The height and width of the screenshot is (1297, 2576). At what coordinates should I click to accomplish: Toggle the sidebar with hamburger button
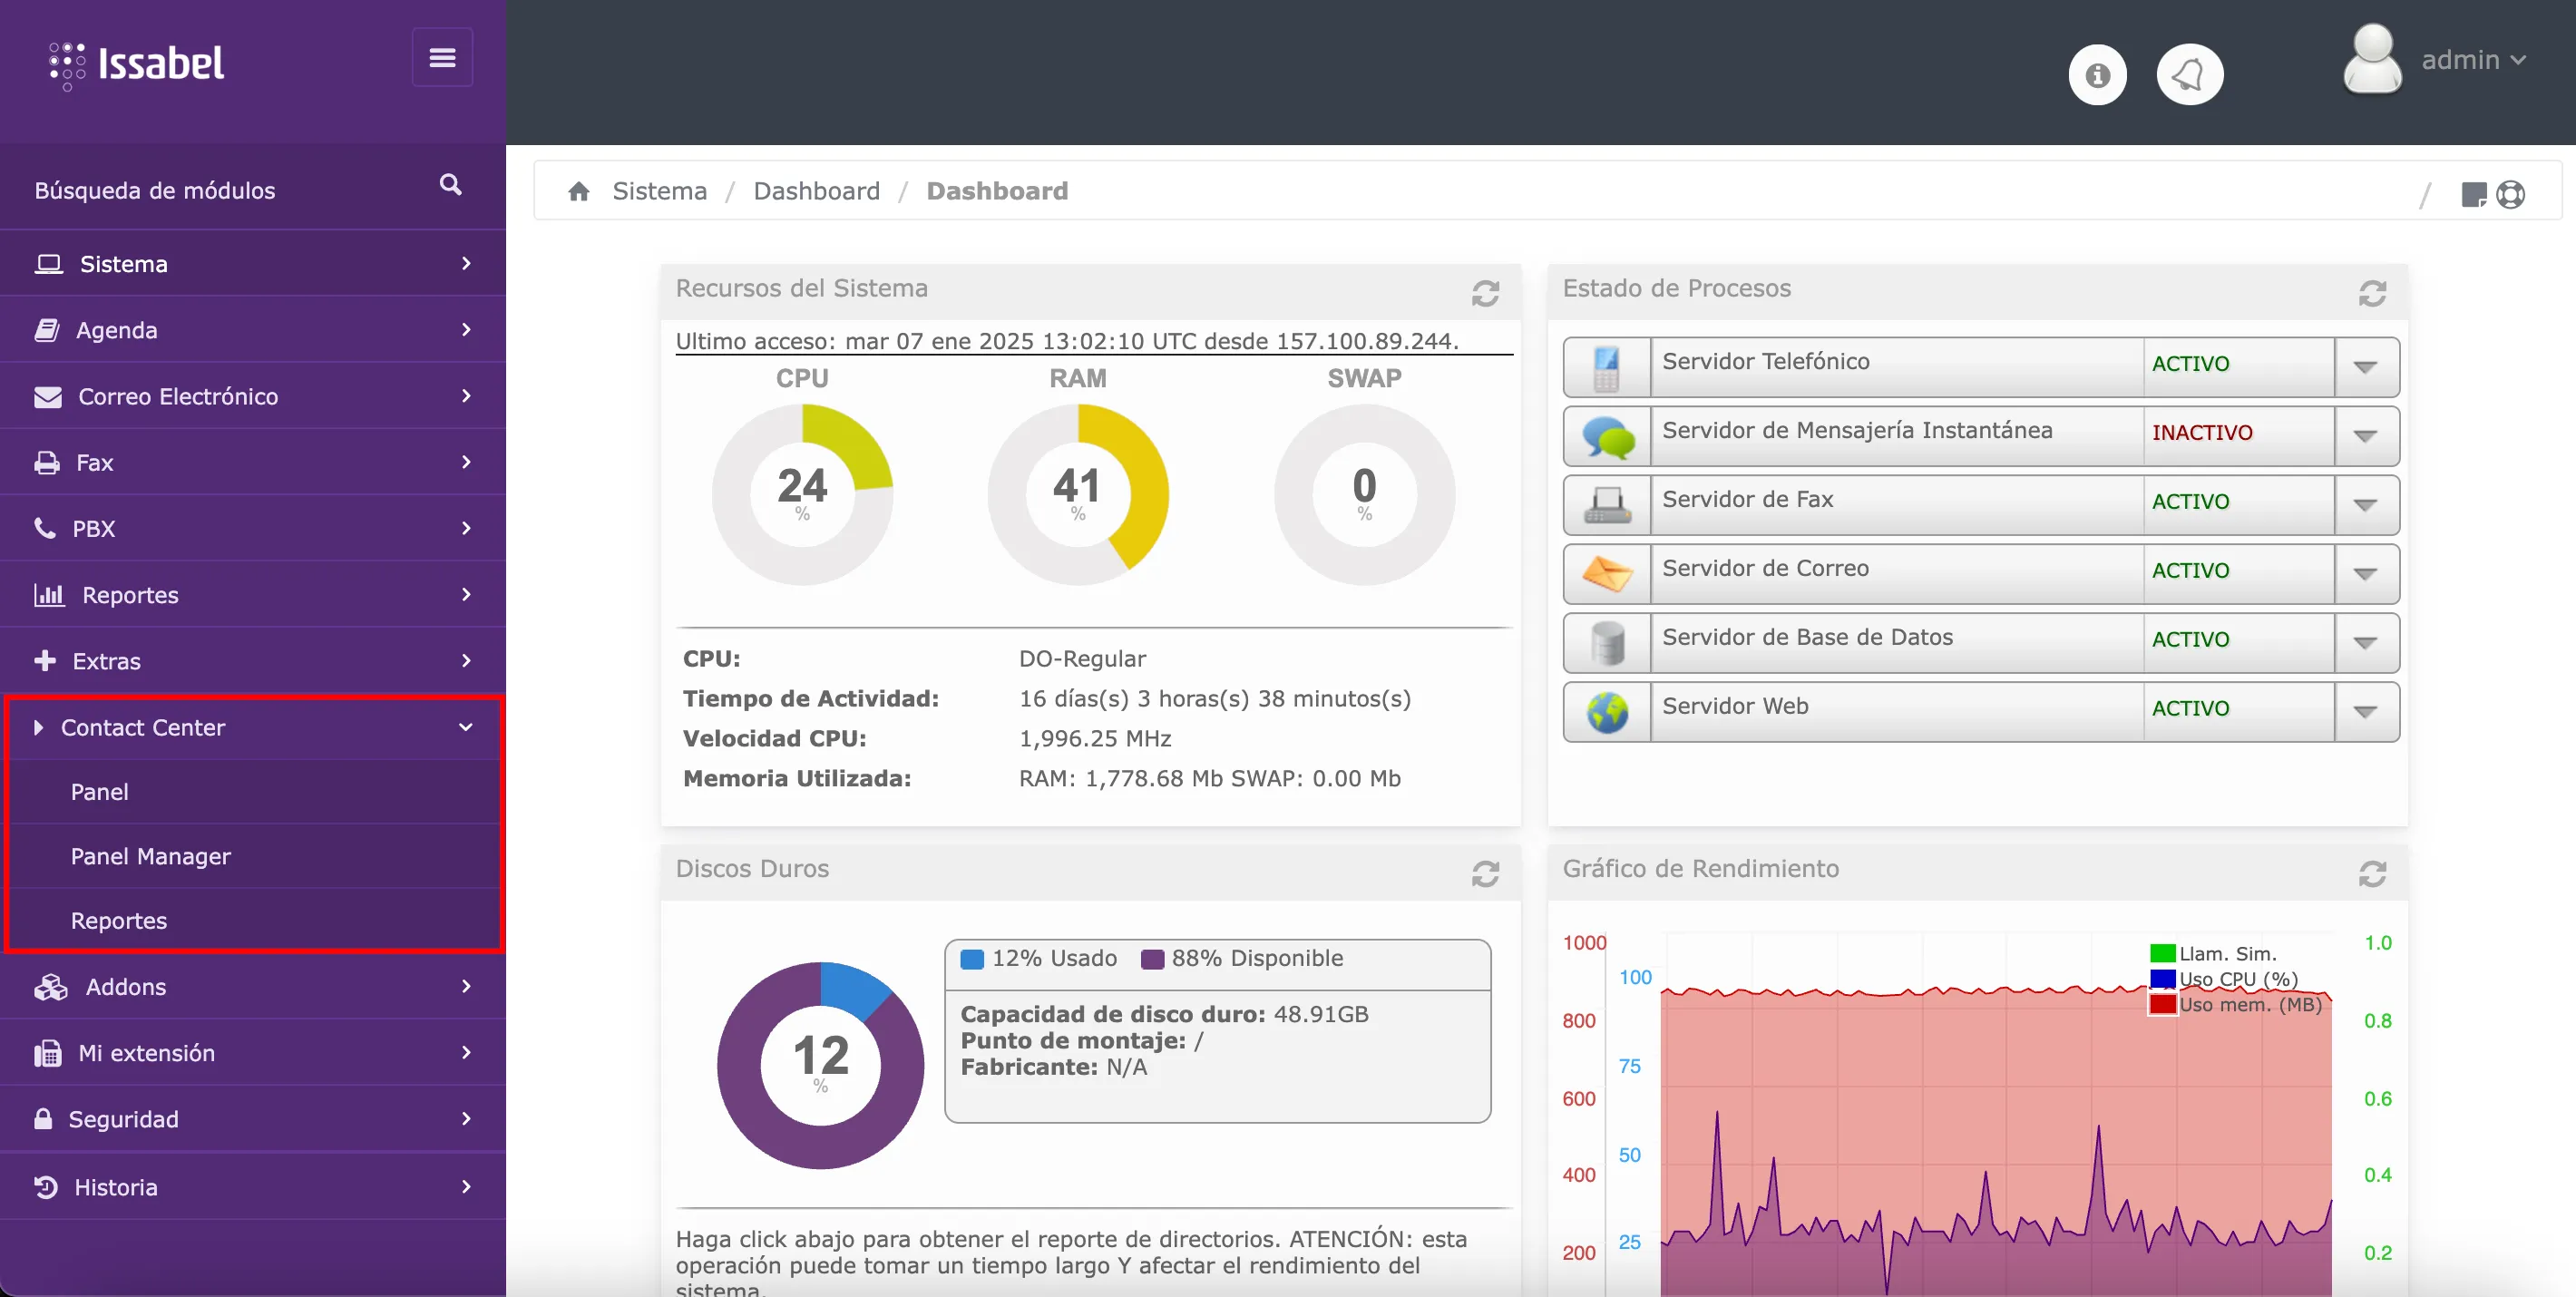(x=441, y=56)
